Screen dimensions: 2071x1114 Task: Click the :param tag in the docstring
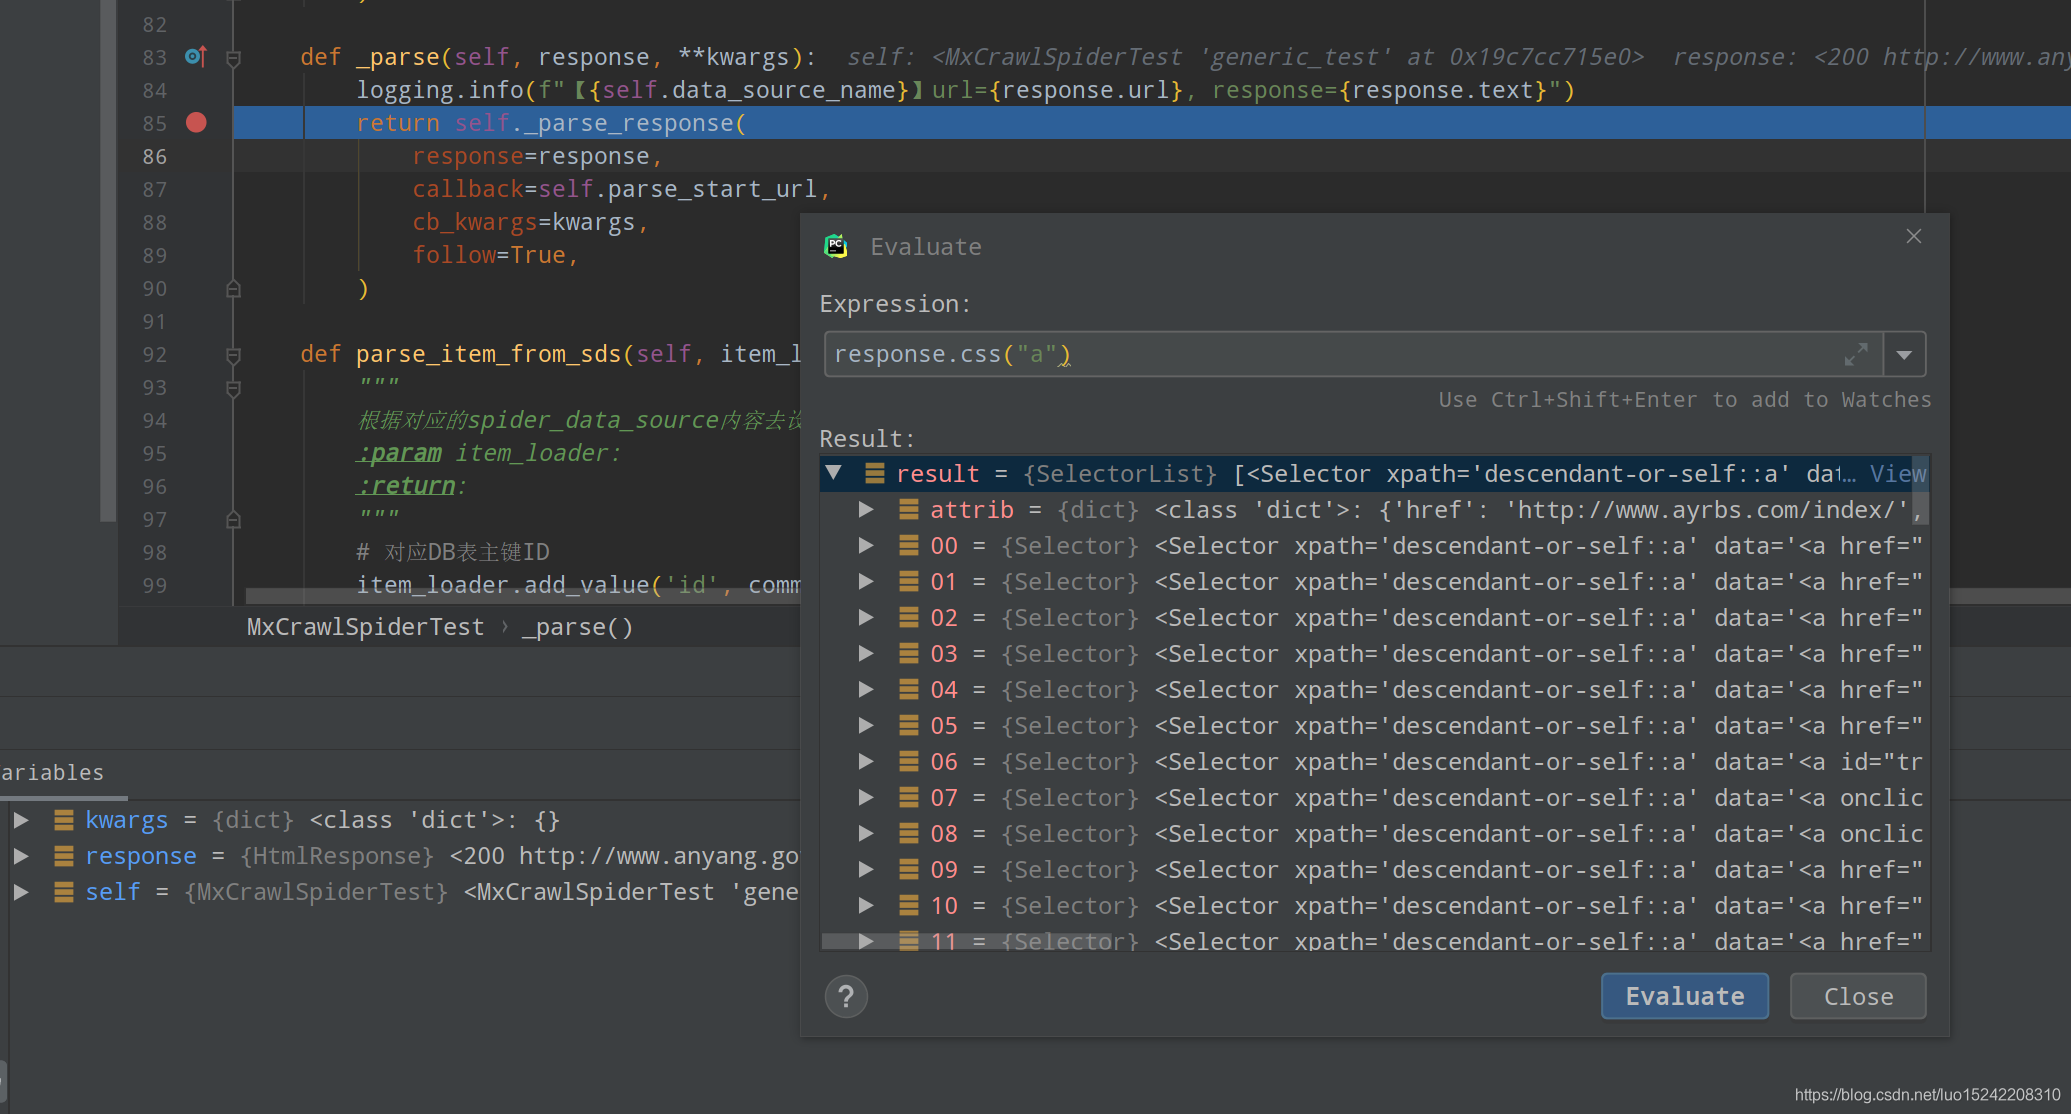point(399,453)
